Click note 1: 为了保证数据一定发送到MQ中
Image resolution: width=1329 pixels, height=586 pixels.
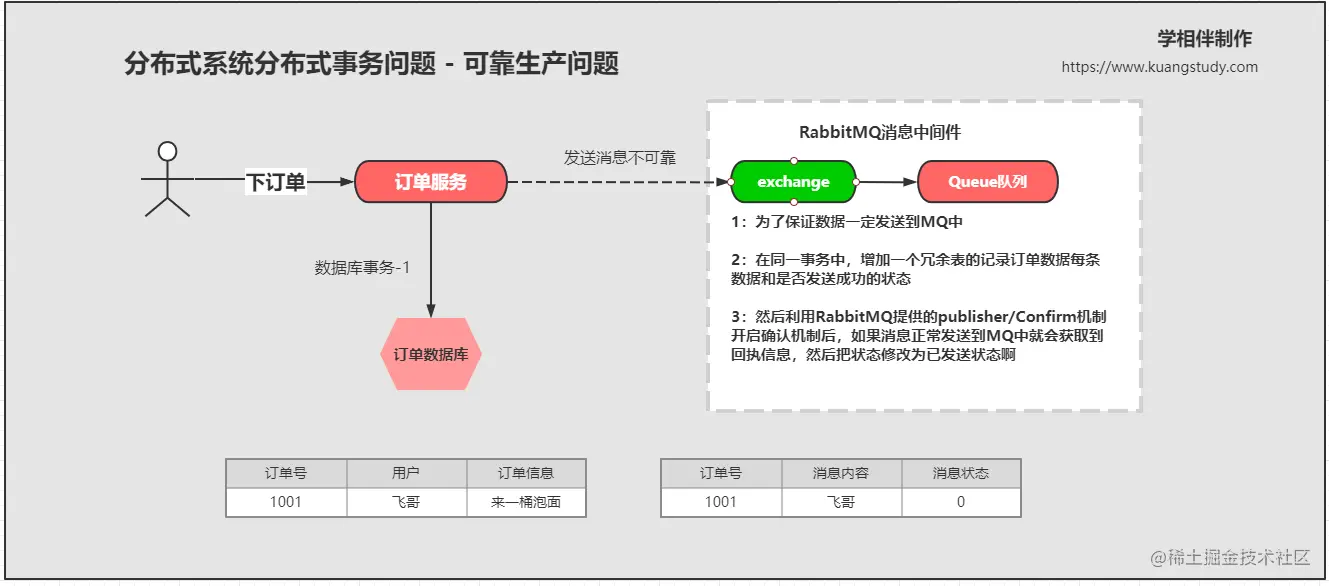(847, 222)
